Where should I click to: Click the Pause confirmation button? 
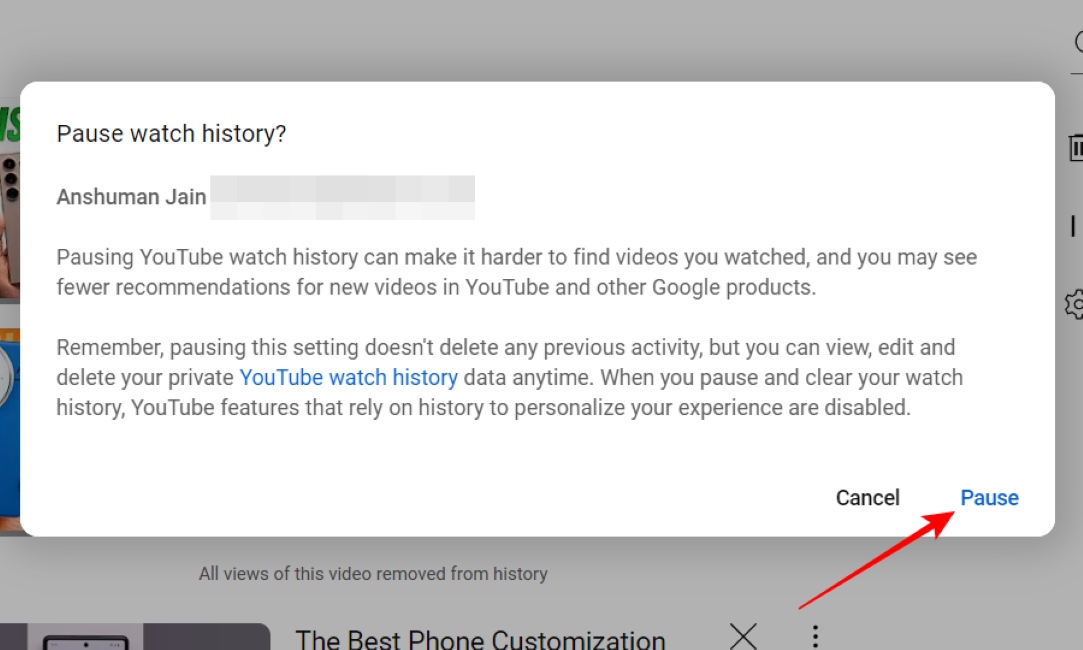tap(989, 497)
